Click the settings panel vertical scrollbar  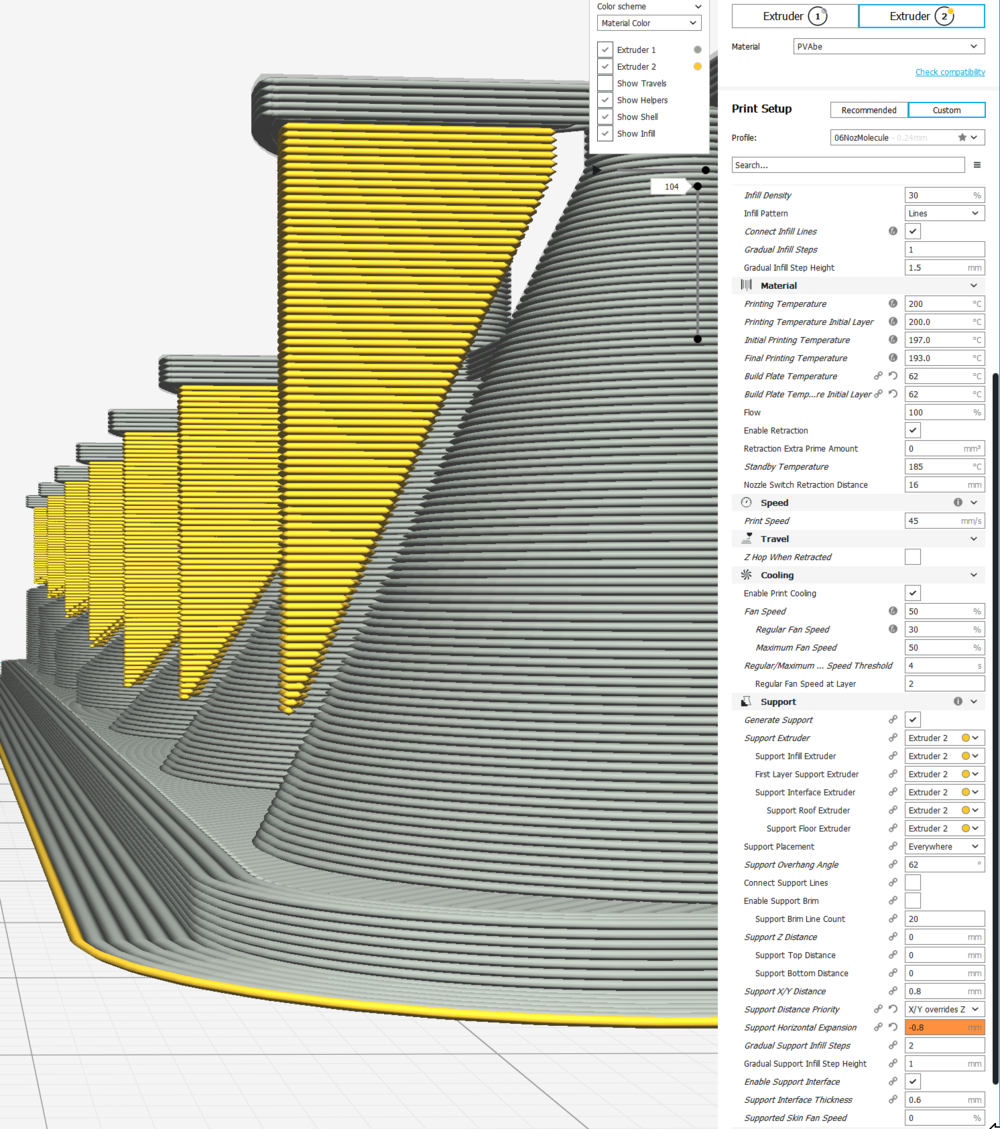(x=996, y=727)
